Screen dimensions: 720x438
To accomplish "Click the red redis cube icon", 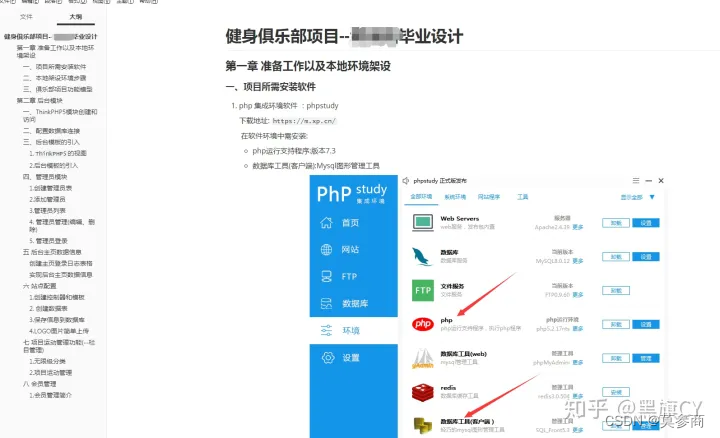I will click(x=422, y=392).
